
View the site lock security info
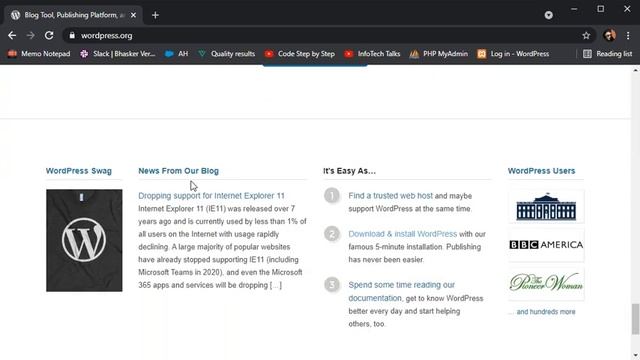point(72,36)
